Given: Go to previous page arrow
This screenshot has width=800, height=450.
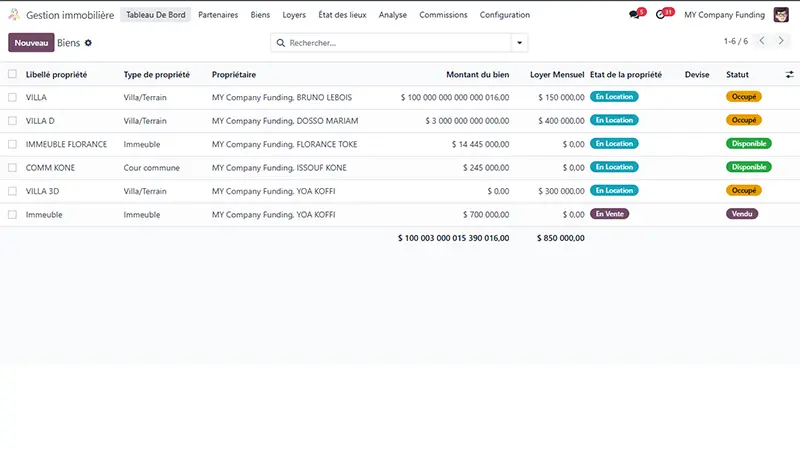Looking at the screenshot, I should pos(762,42).
